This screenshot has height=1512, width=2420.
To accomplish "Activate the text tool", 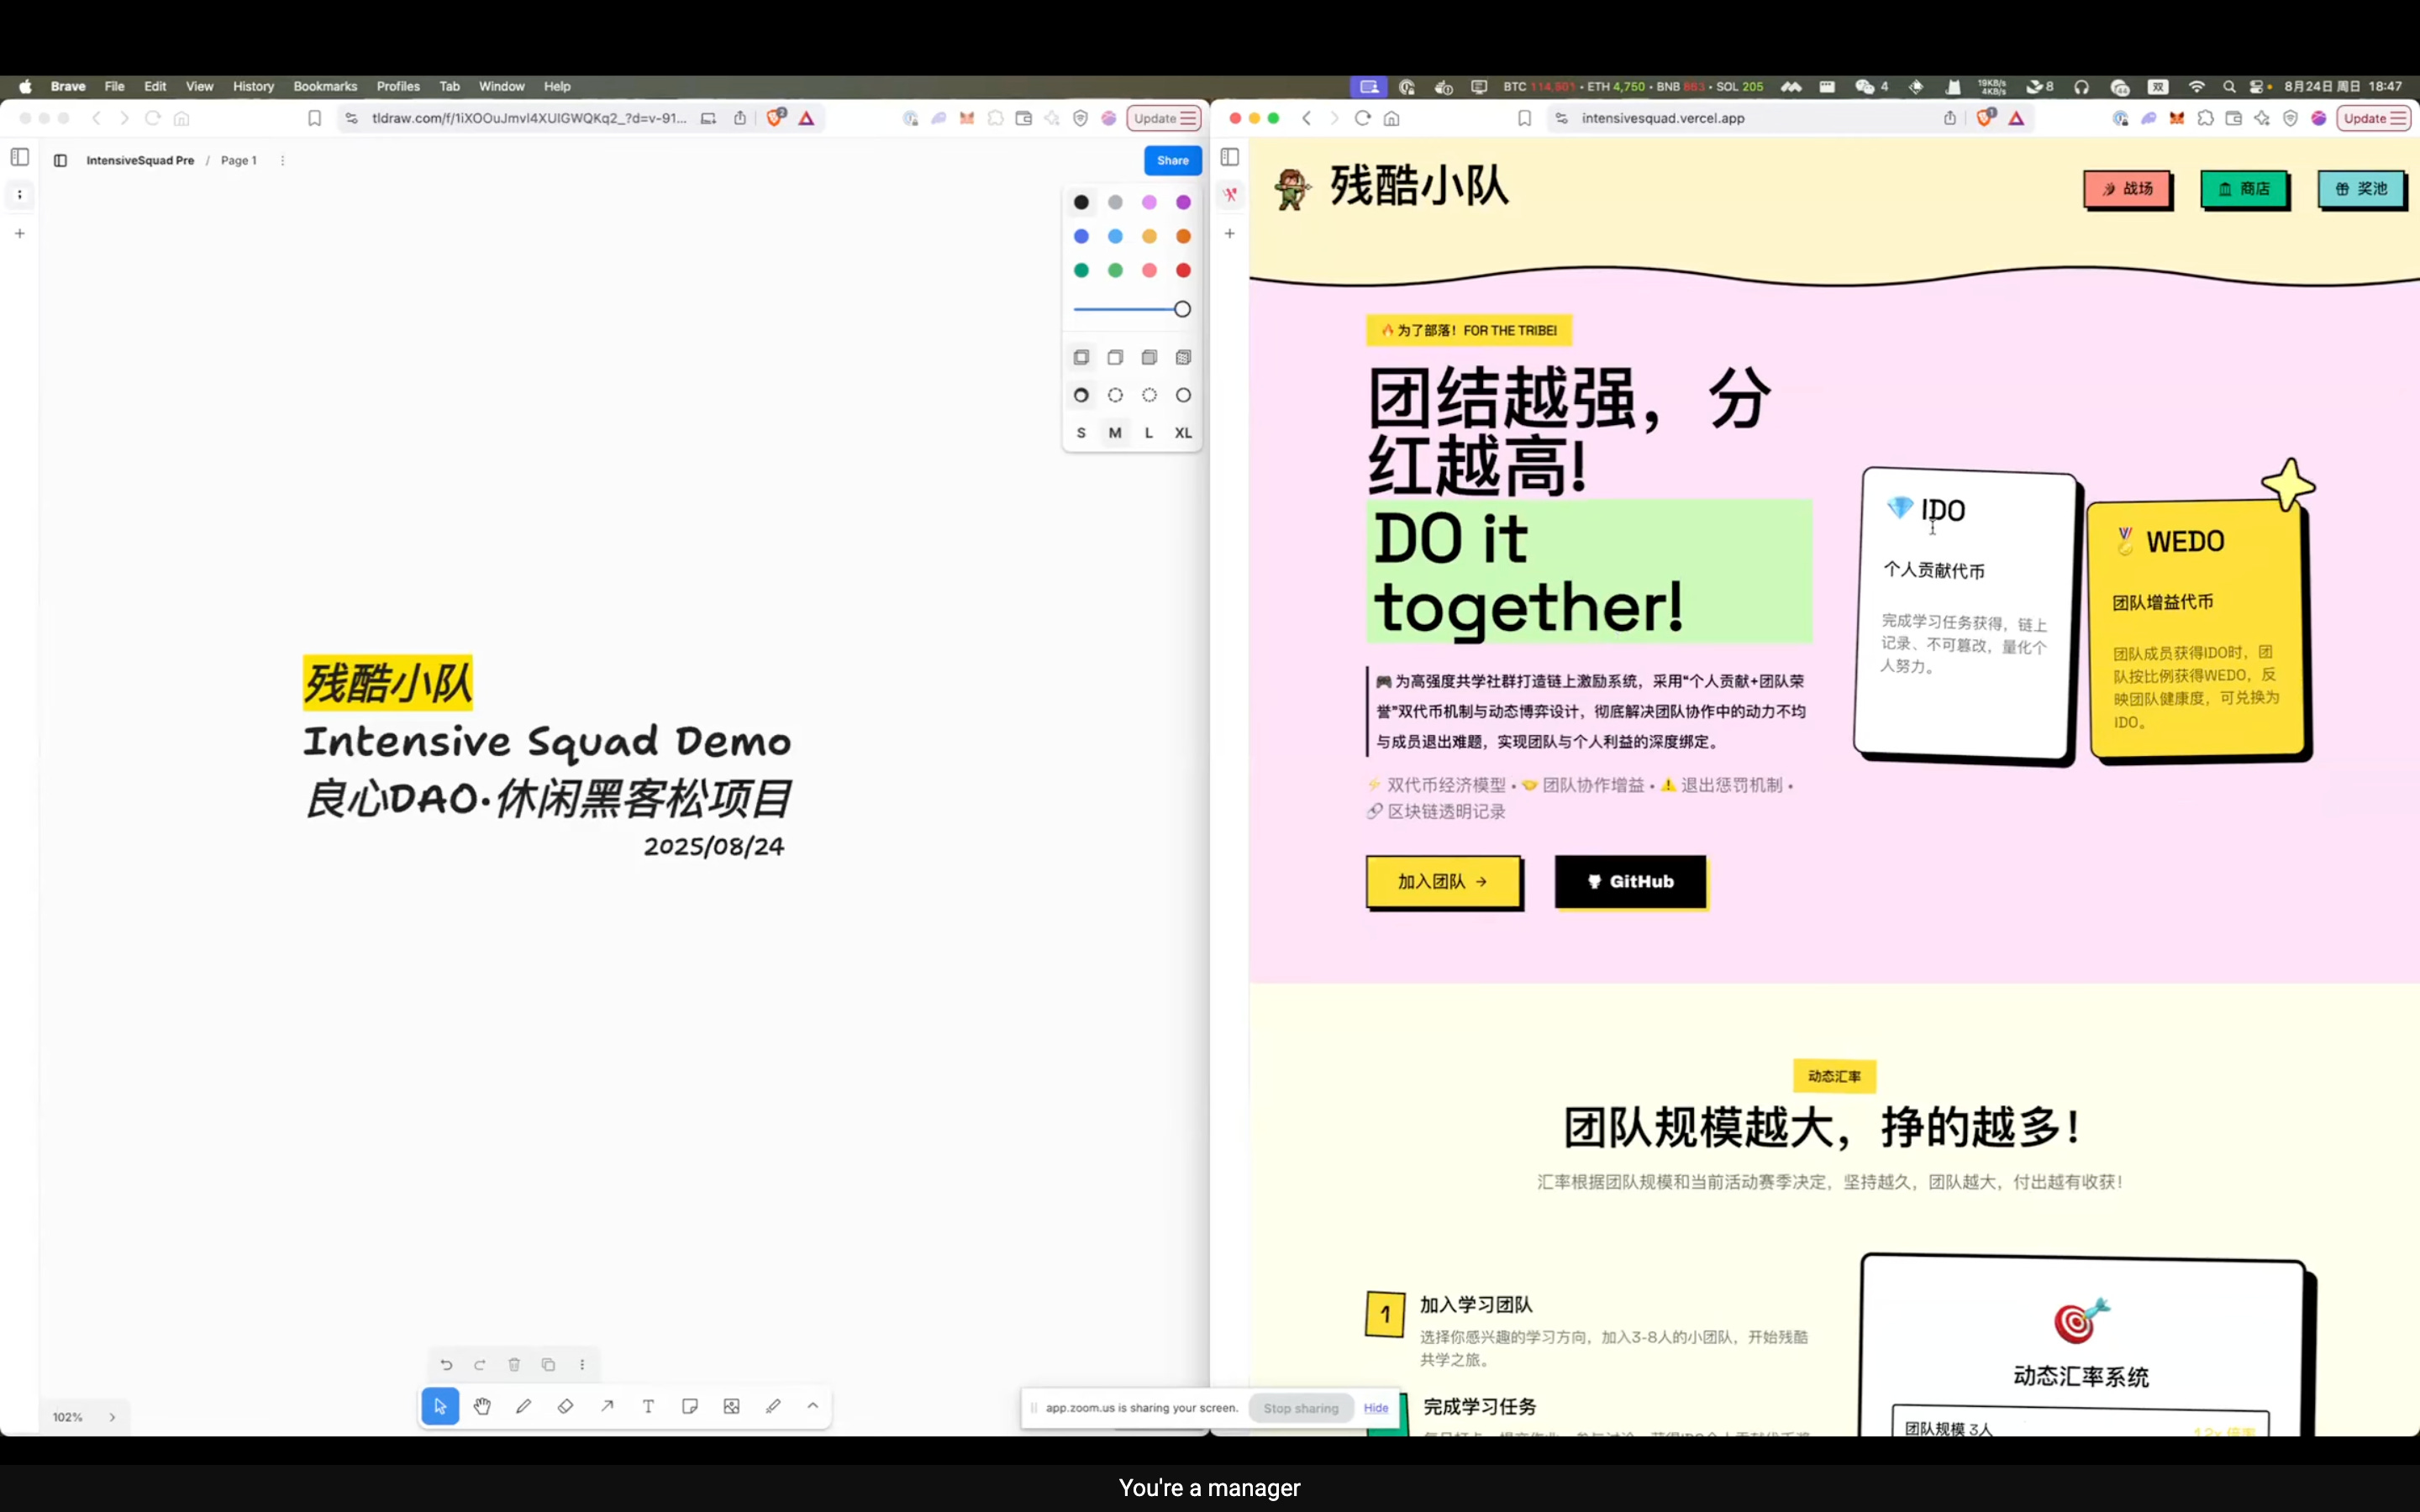I will [648, 1406].
